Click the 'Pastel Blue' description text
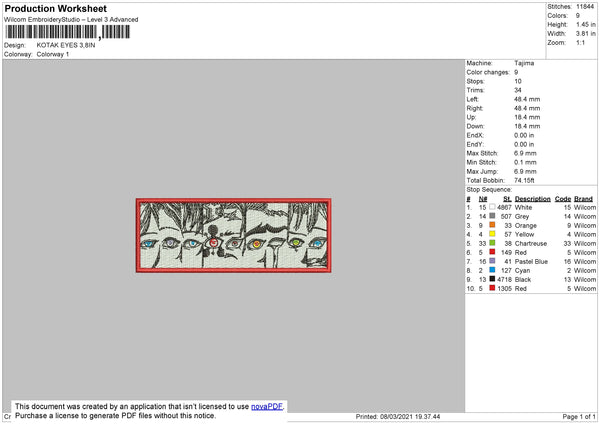The width and height of the screenshot is (600, 424). click(532, 261)
